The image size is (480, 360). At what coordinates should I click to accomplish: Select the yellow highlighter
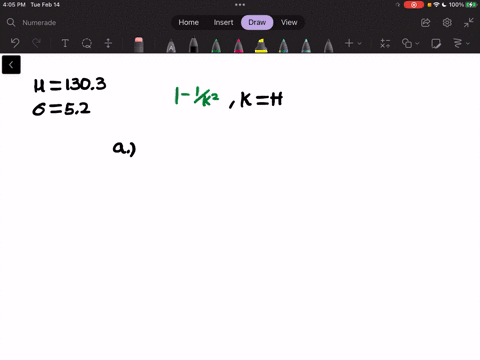261,46
